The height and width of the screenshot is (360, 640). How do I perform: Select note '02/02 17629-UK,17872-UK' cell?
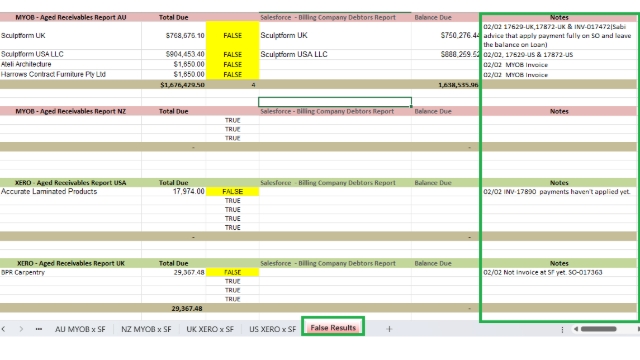[559, 36]
